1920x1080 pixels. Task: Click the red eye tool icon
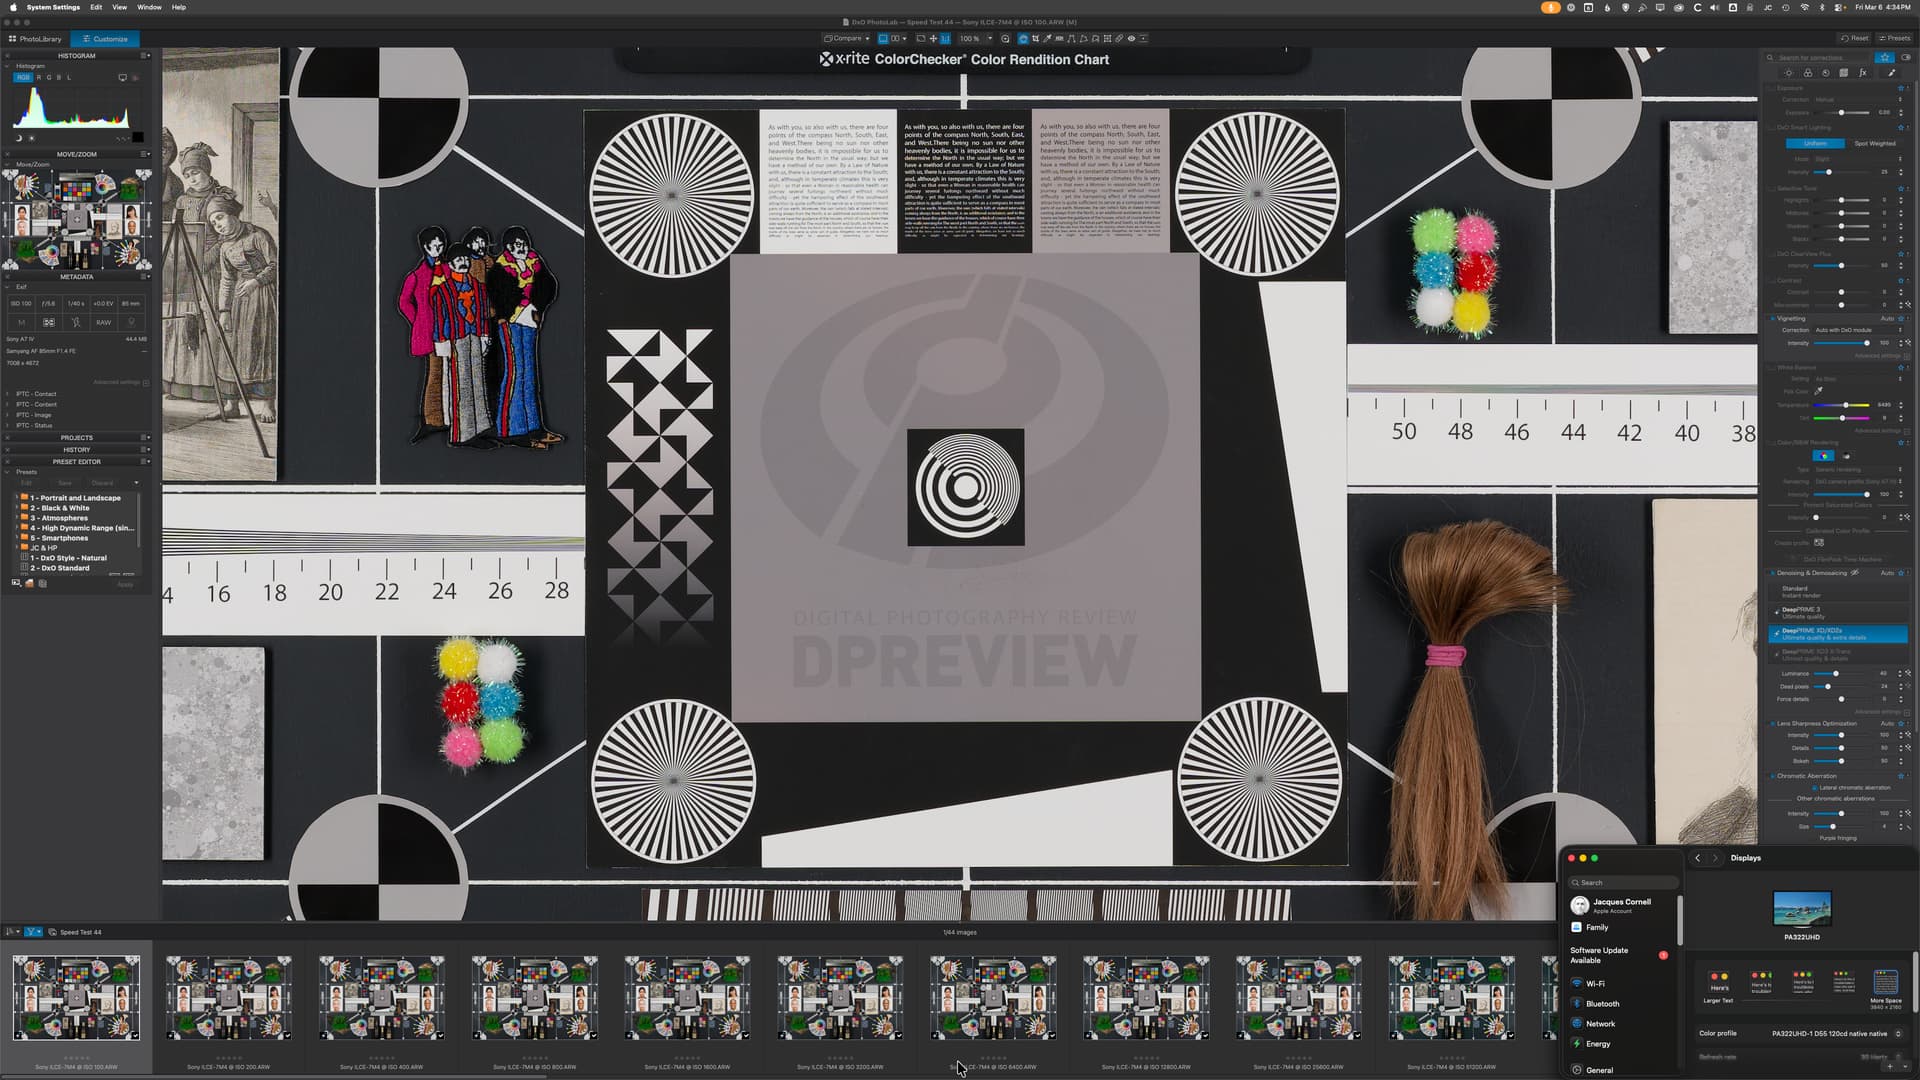[1131, 38]
